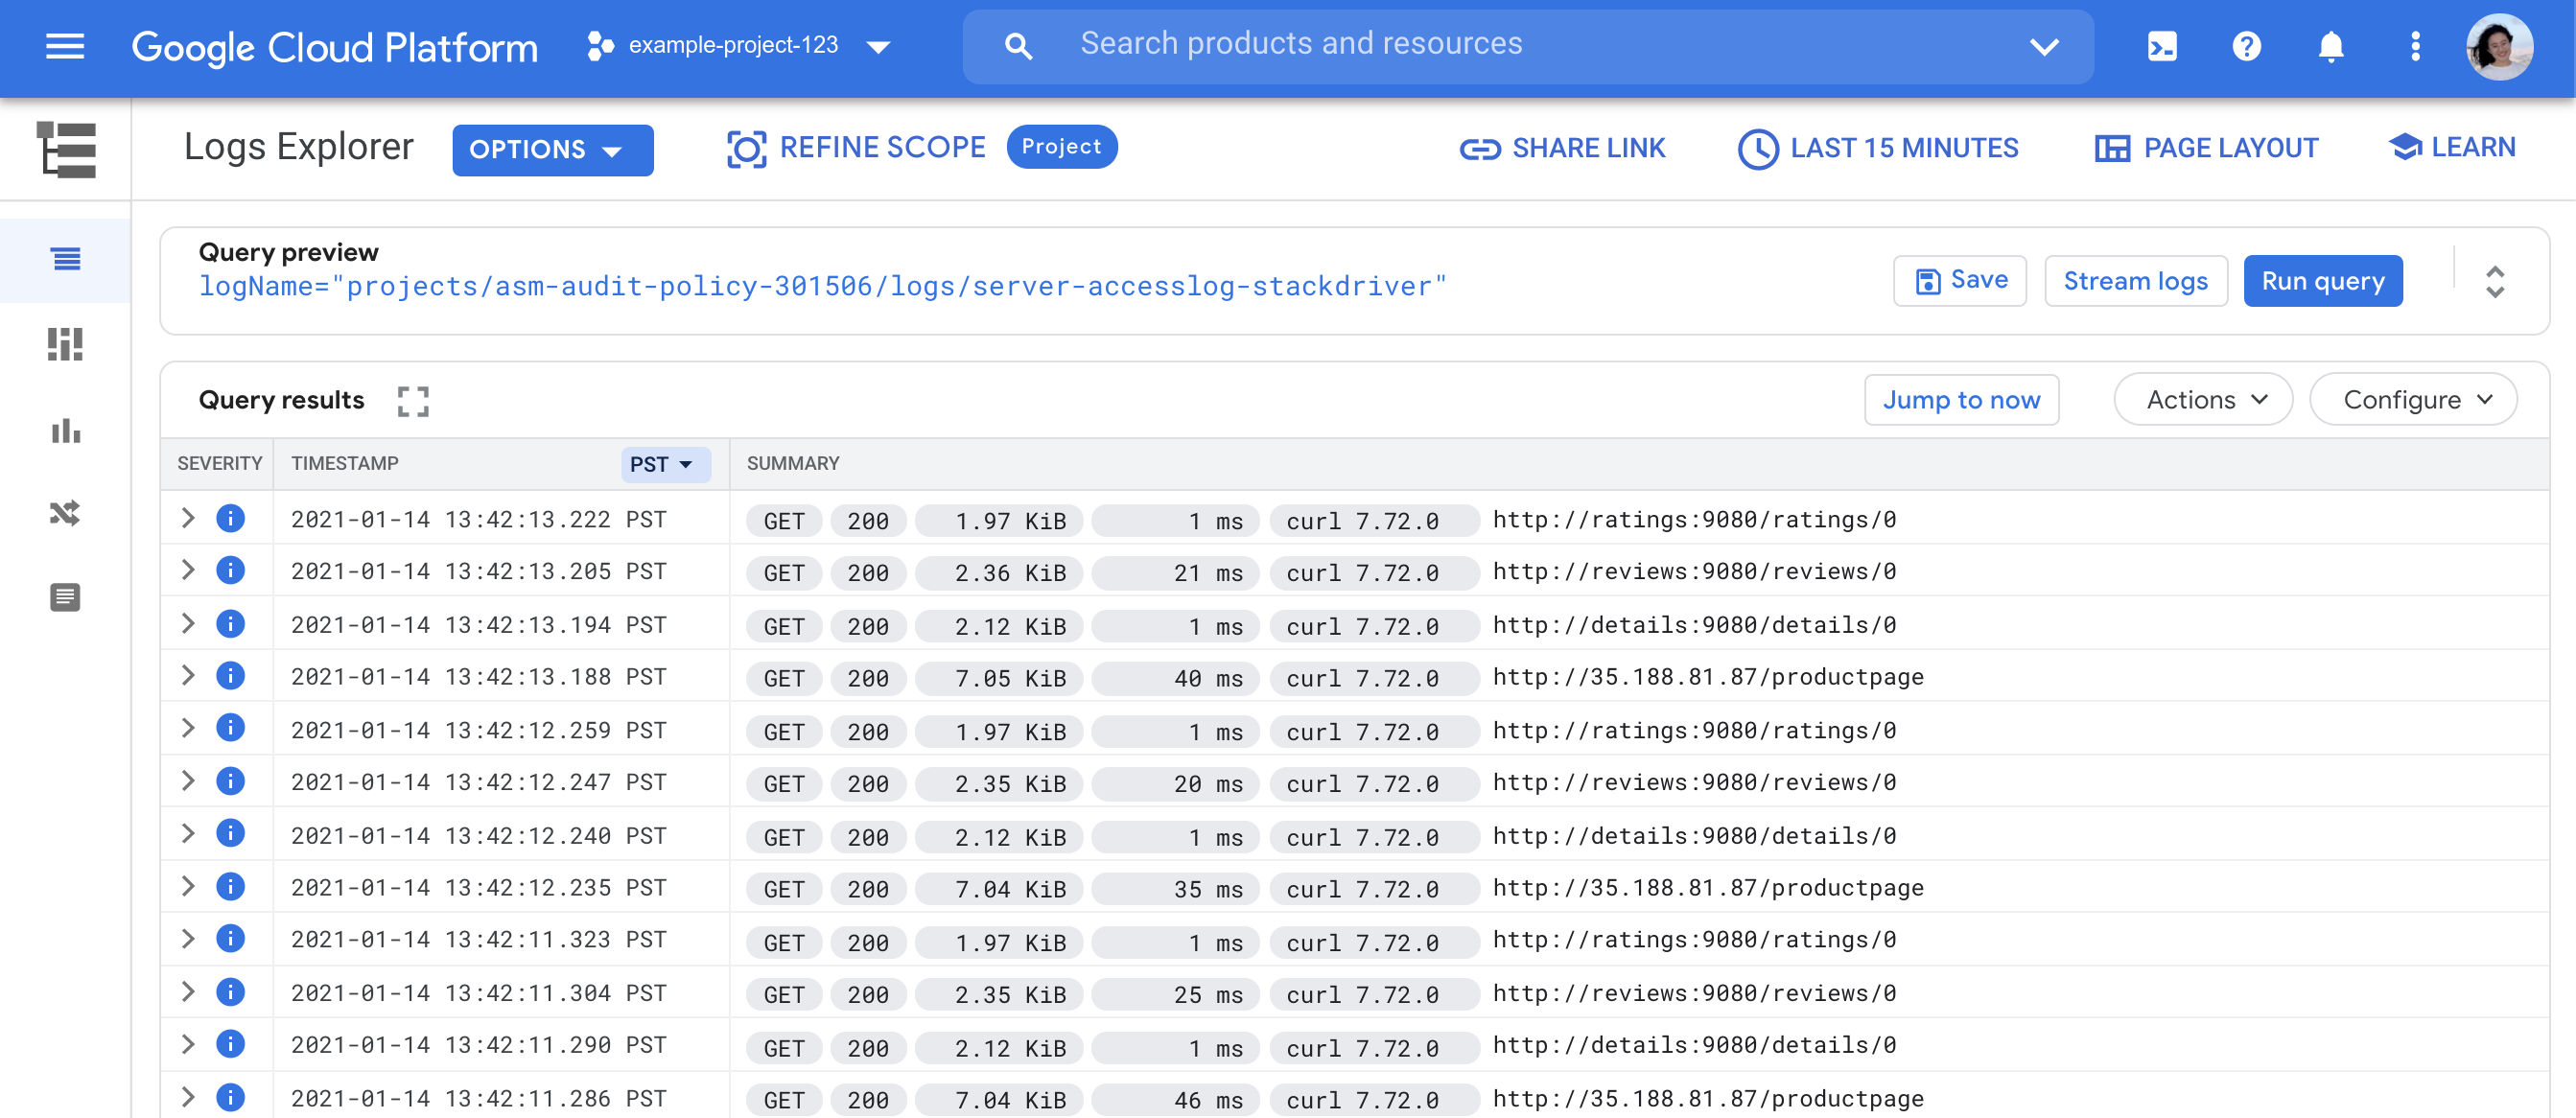Click the PST timestamp sort column
Viewport: 2576px width, 1118px height.
[659, 463]
